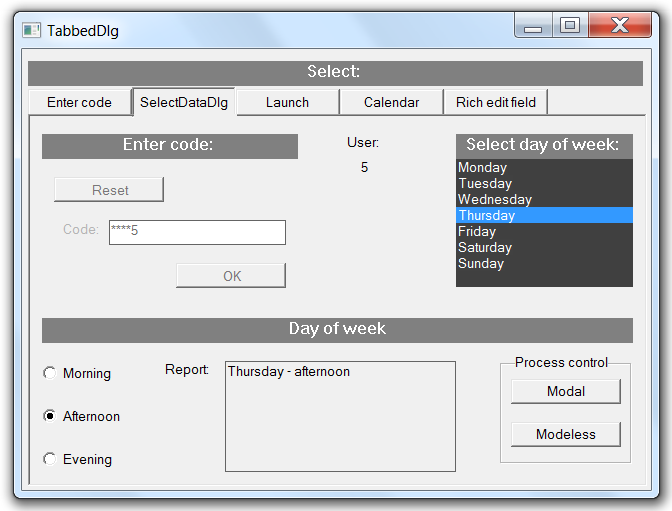Select the highlighted Thursday entry
672x511 pixels.
(544, 215)
